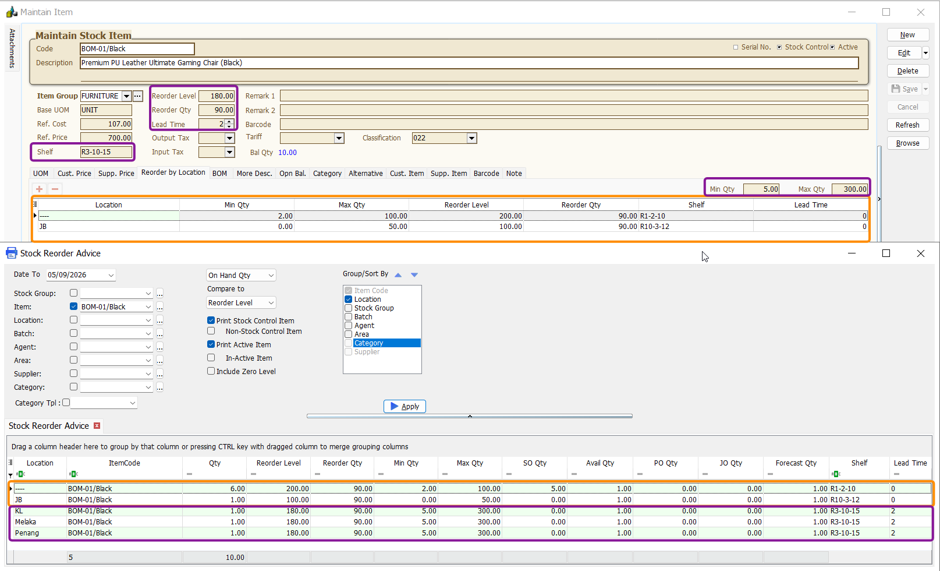The image size is (940, 571).
Task: Remove a row with the minus icon
Action: point(55,189)
